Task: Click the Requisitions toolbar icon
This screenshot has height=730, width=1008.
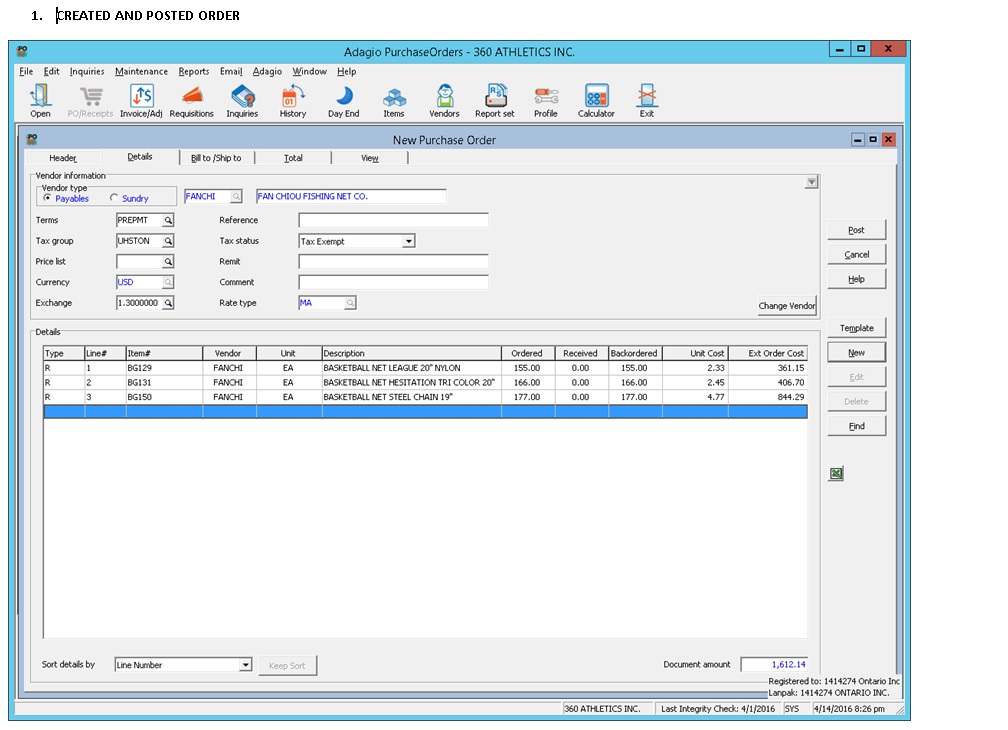Action: tap(191, 100)
